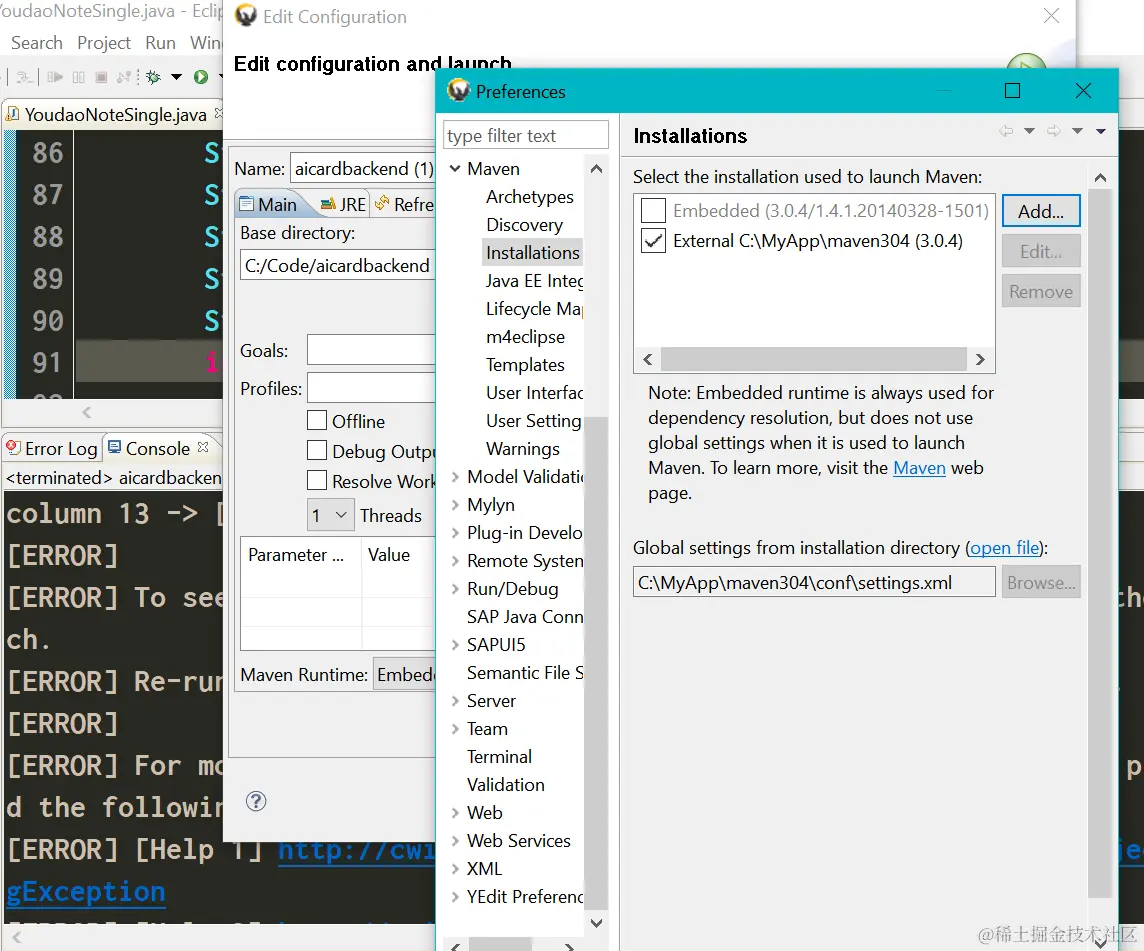The width and height of the screenshot is (1144, 951).
Task: Open the Maven Runtime combo box
Action: click(404, 674)
